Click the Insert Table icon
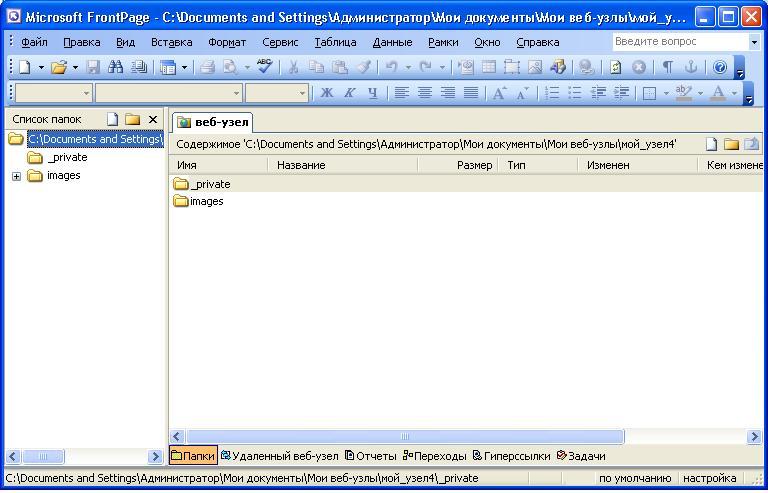 (x=489, y=67)
